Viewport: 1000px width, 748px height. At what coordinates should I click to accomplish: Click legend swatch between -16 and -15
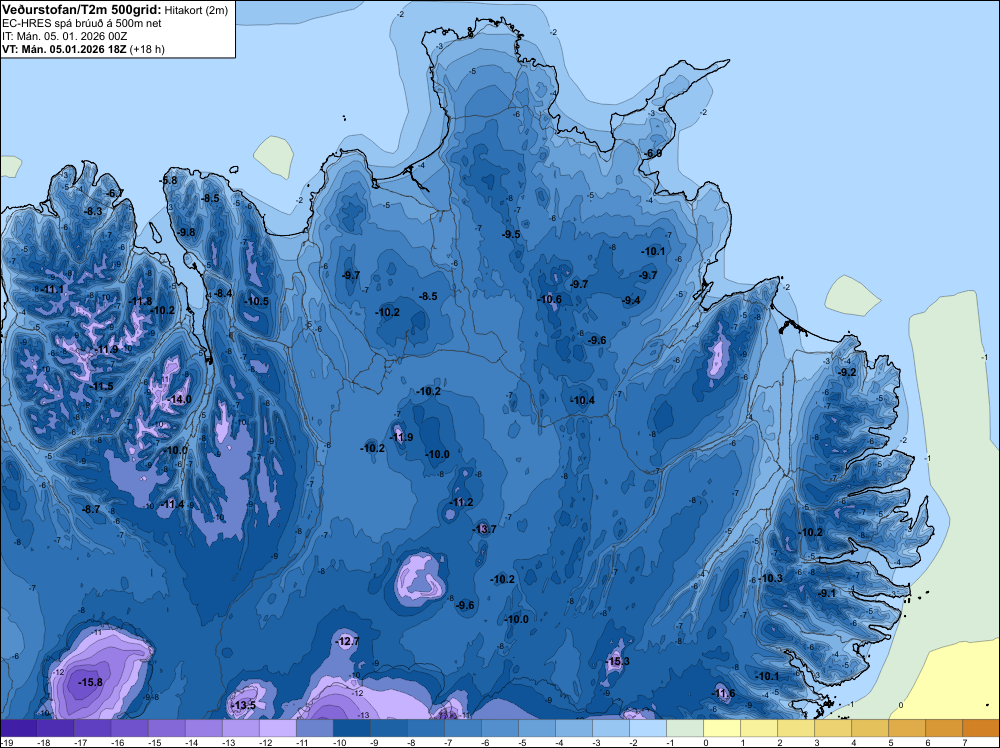pos(130,728)
